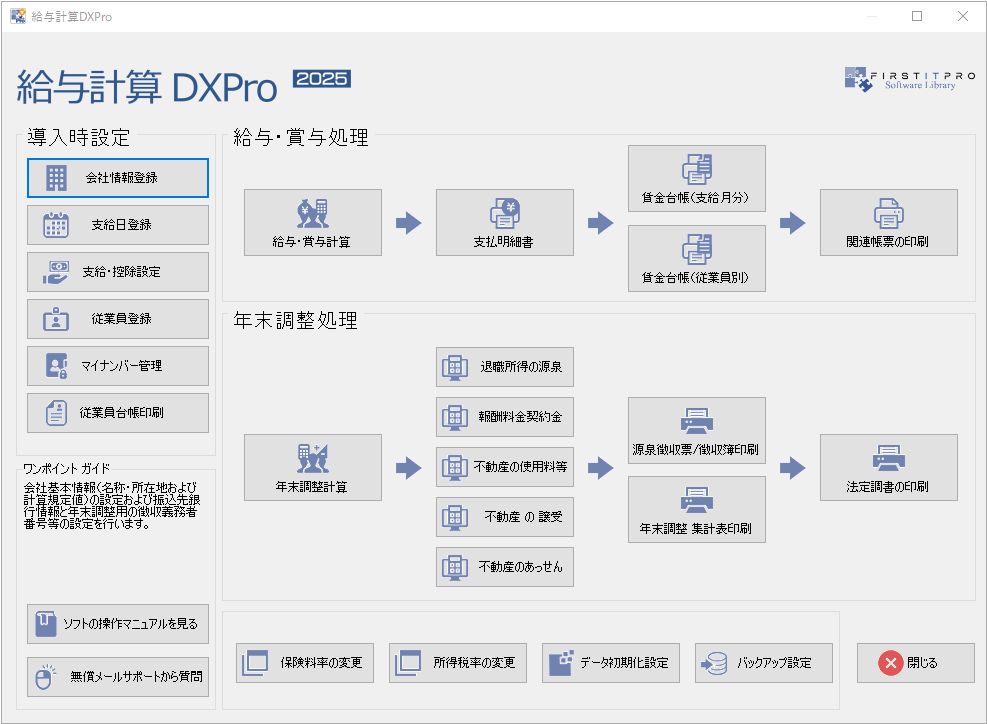The width and height of the screenshot is (987, 724).
Task: Click the document icon for 従業員台帳印刷
Action: 56,413
